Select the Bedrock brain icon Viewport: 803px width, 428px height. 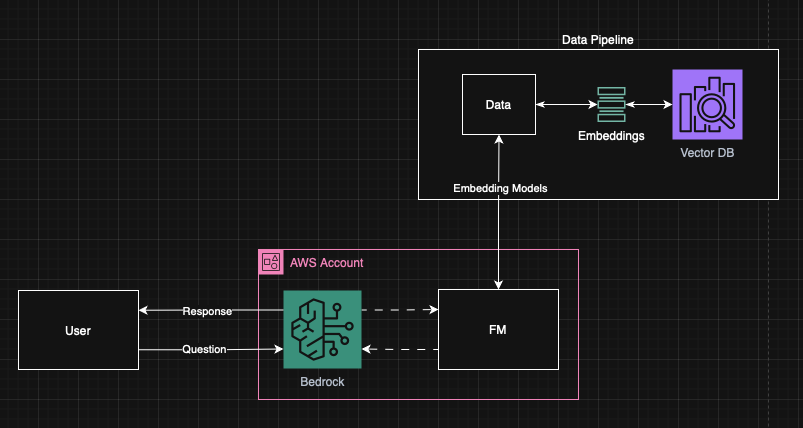(x=322, y=329)
